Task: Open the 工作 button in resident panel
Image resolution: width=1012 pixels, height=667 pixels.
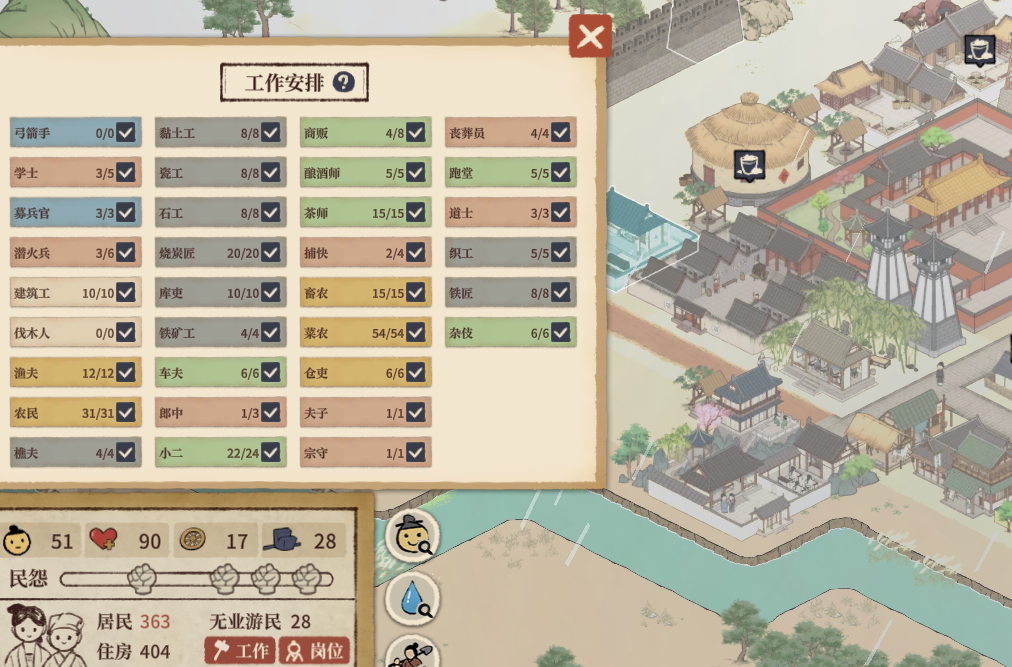Action: pos(240,650)
